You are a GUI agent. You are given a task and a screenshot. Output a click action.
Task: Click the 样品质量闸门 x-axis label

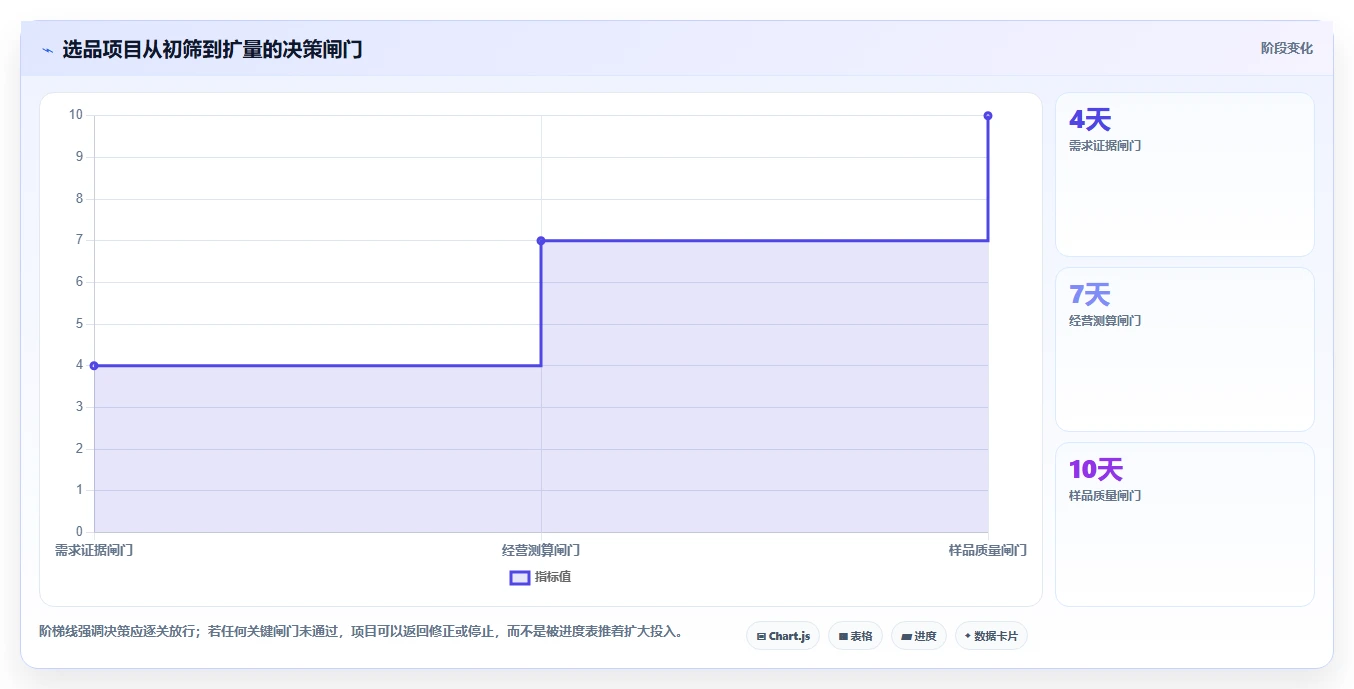coord(988,550)
